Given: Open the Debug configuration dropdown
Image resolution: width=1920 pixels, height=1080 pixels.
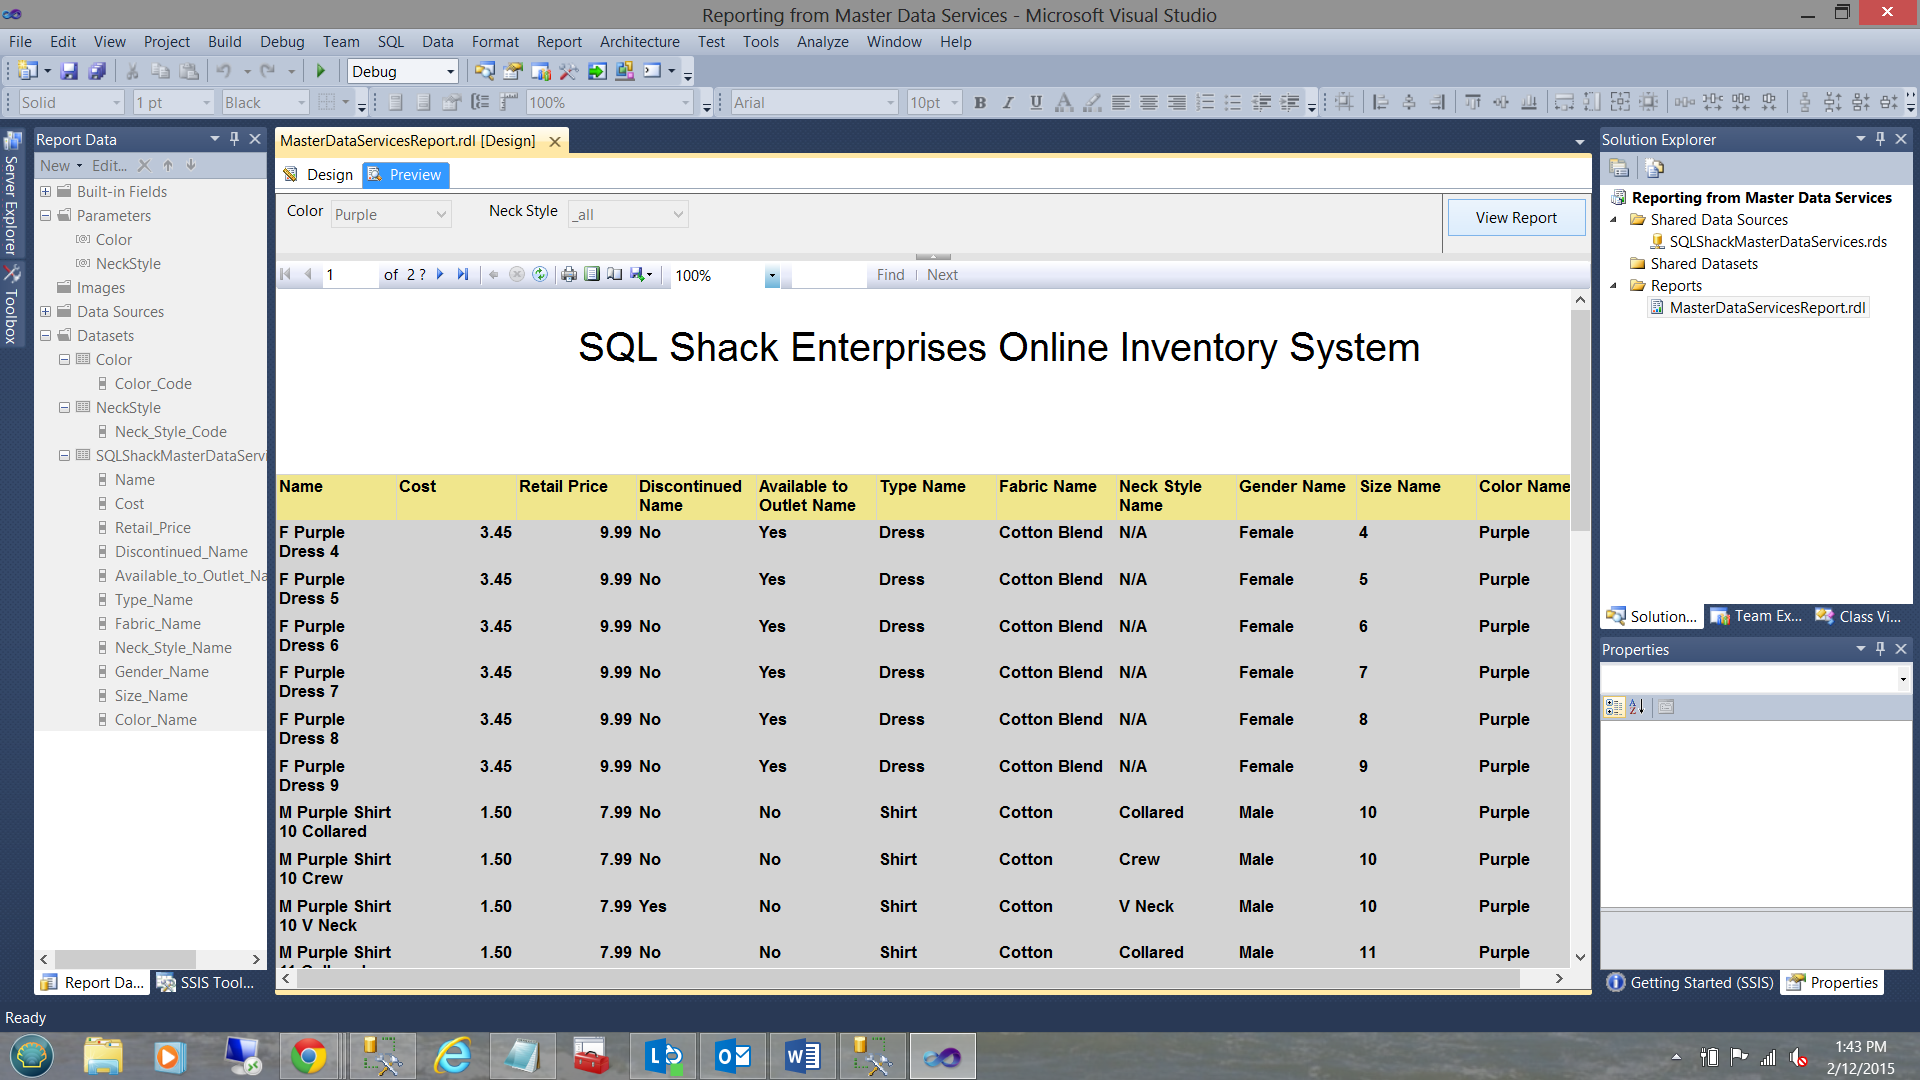Looking at the screenshot, I should click(x=450, y=72).
